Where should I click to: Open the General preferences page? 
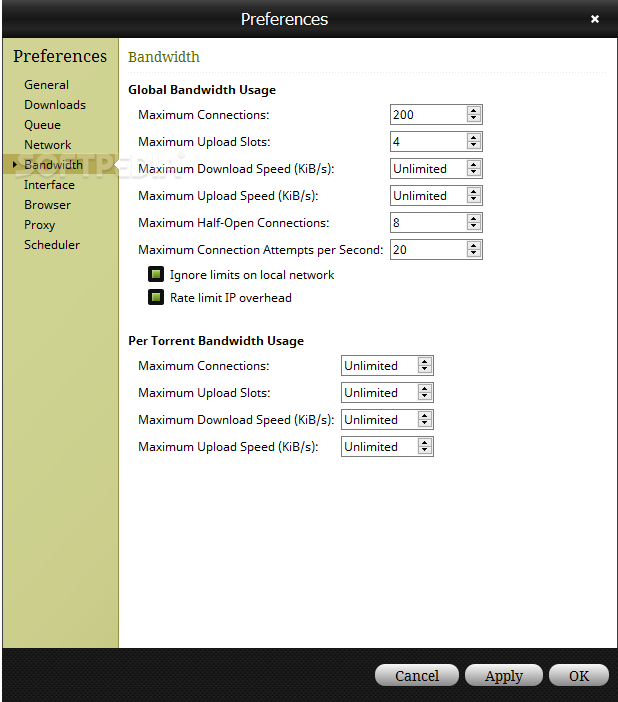point(47,85)
